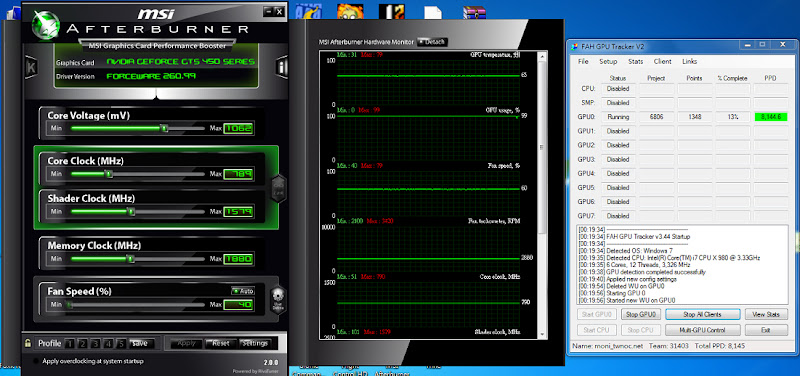
Task: Click the Fan Speed slider track
Action: click(137, 305)
